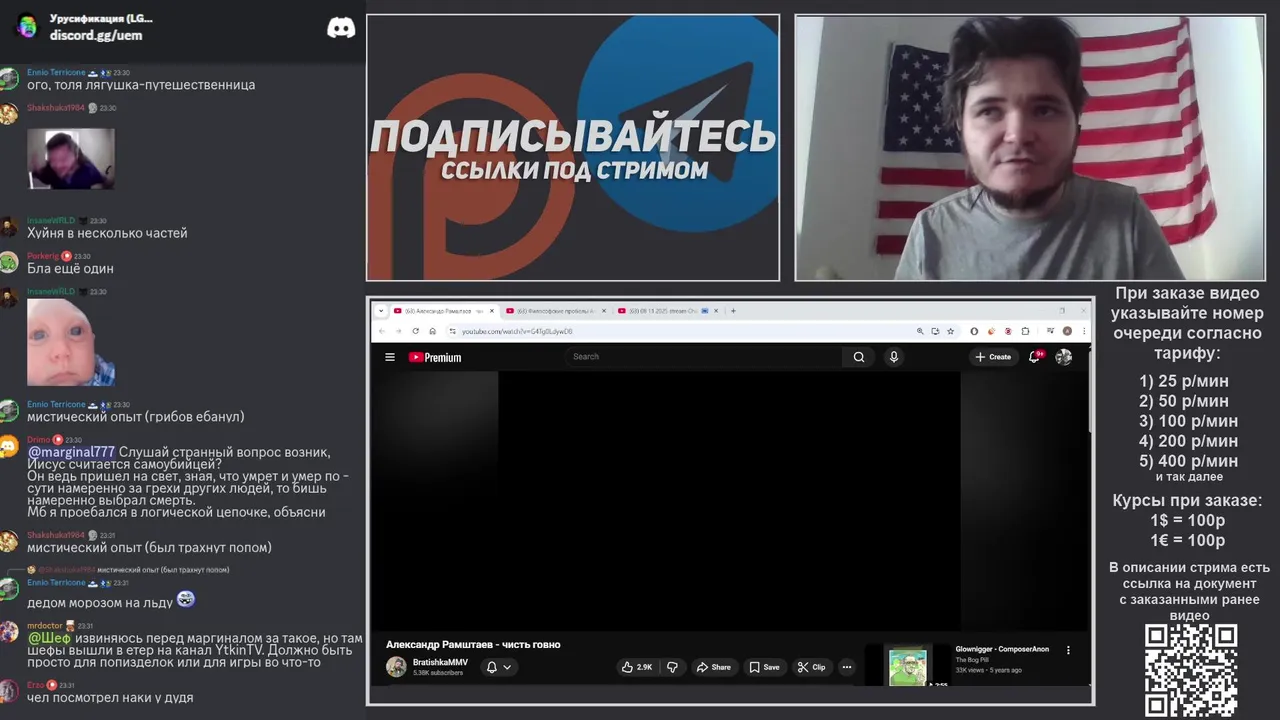Expand the browser tab search dropdown
This screenshot has width=1280, height=720.
pyautogui.click(x=380, y=311)
